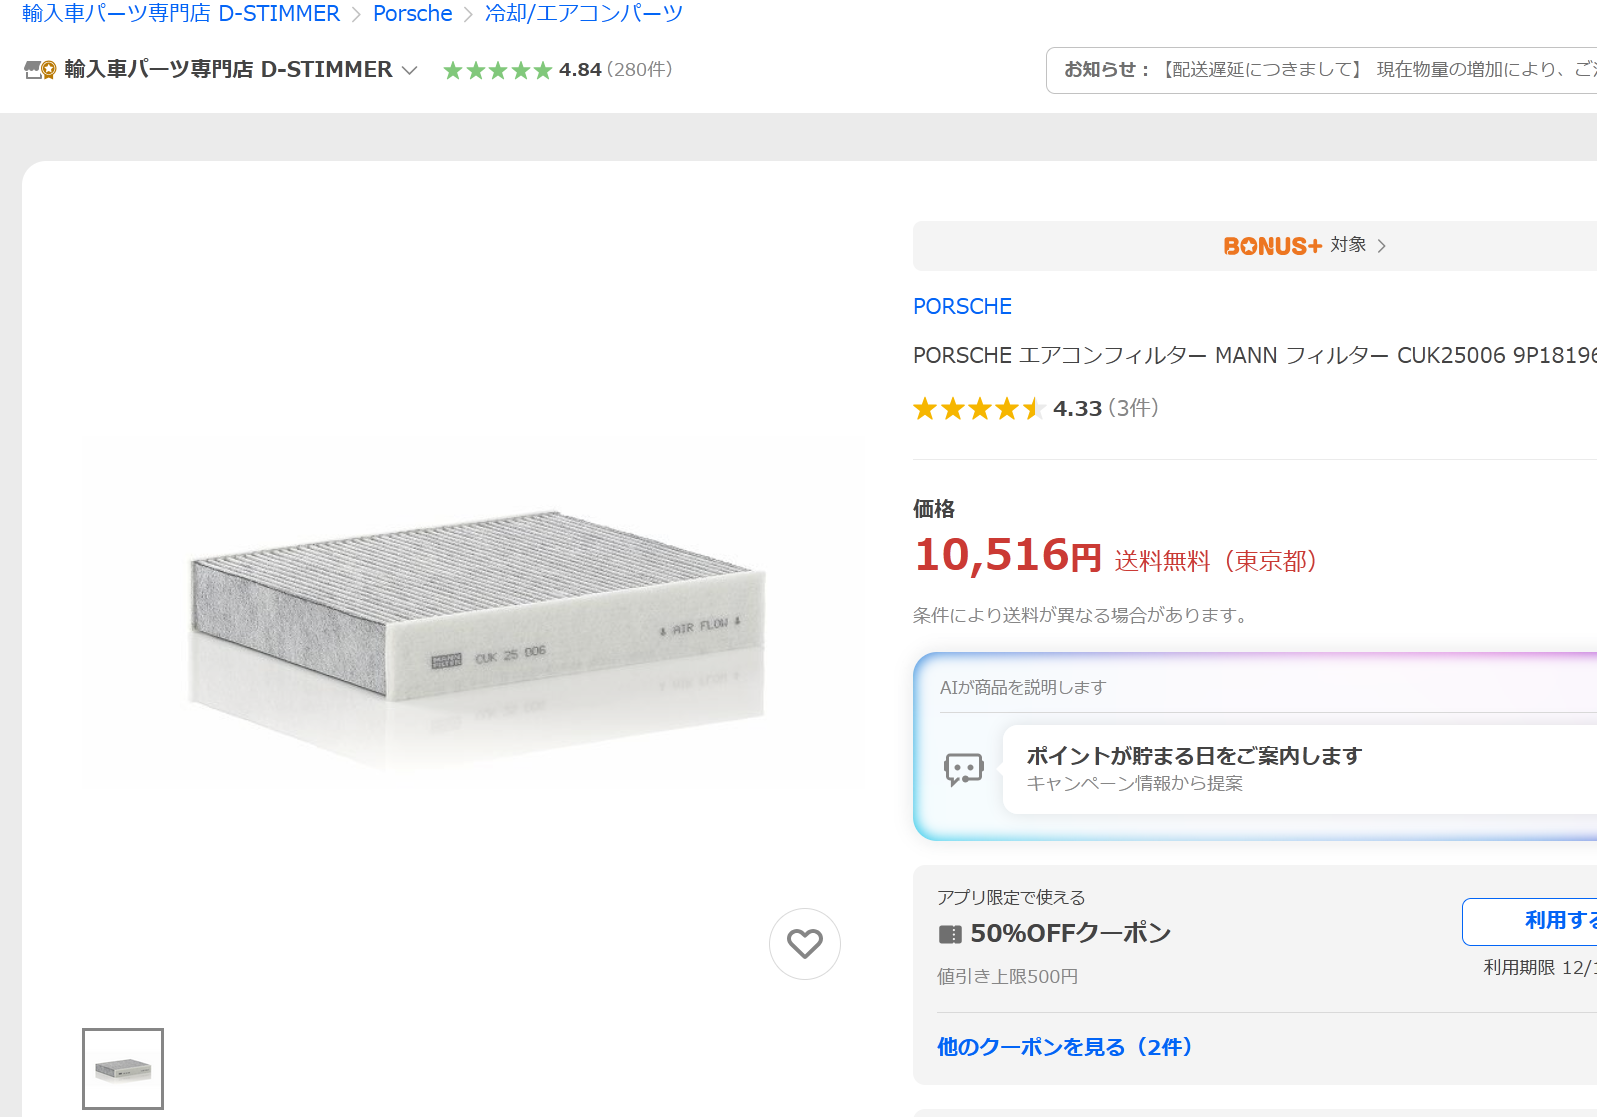Screen dimensions: 1597x1117
Task: Open BONUS+ details via the chevron arrow
Action: 1382,246
